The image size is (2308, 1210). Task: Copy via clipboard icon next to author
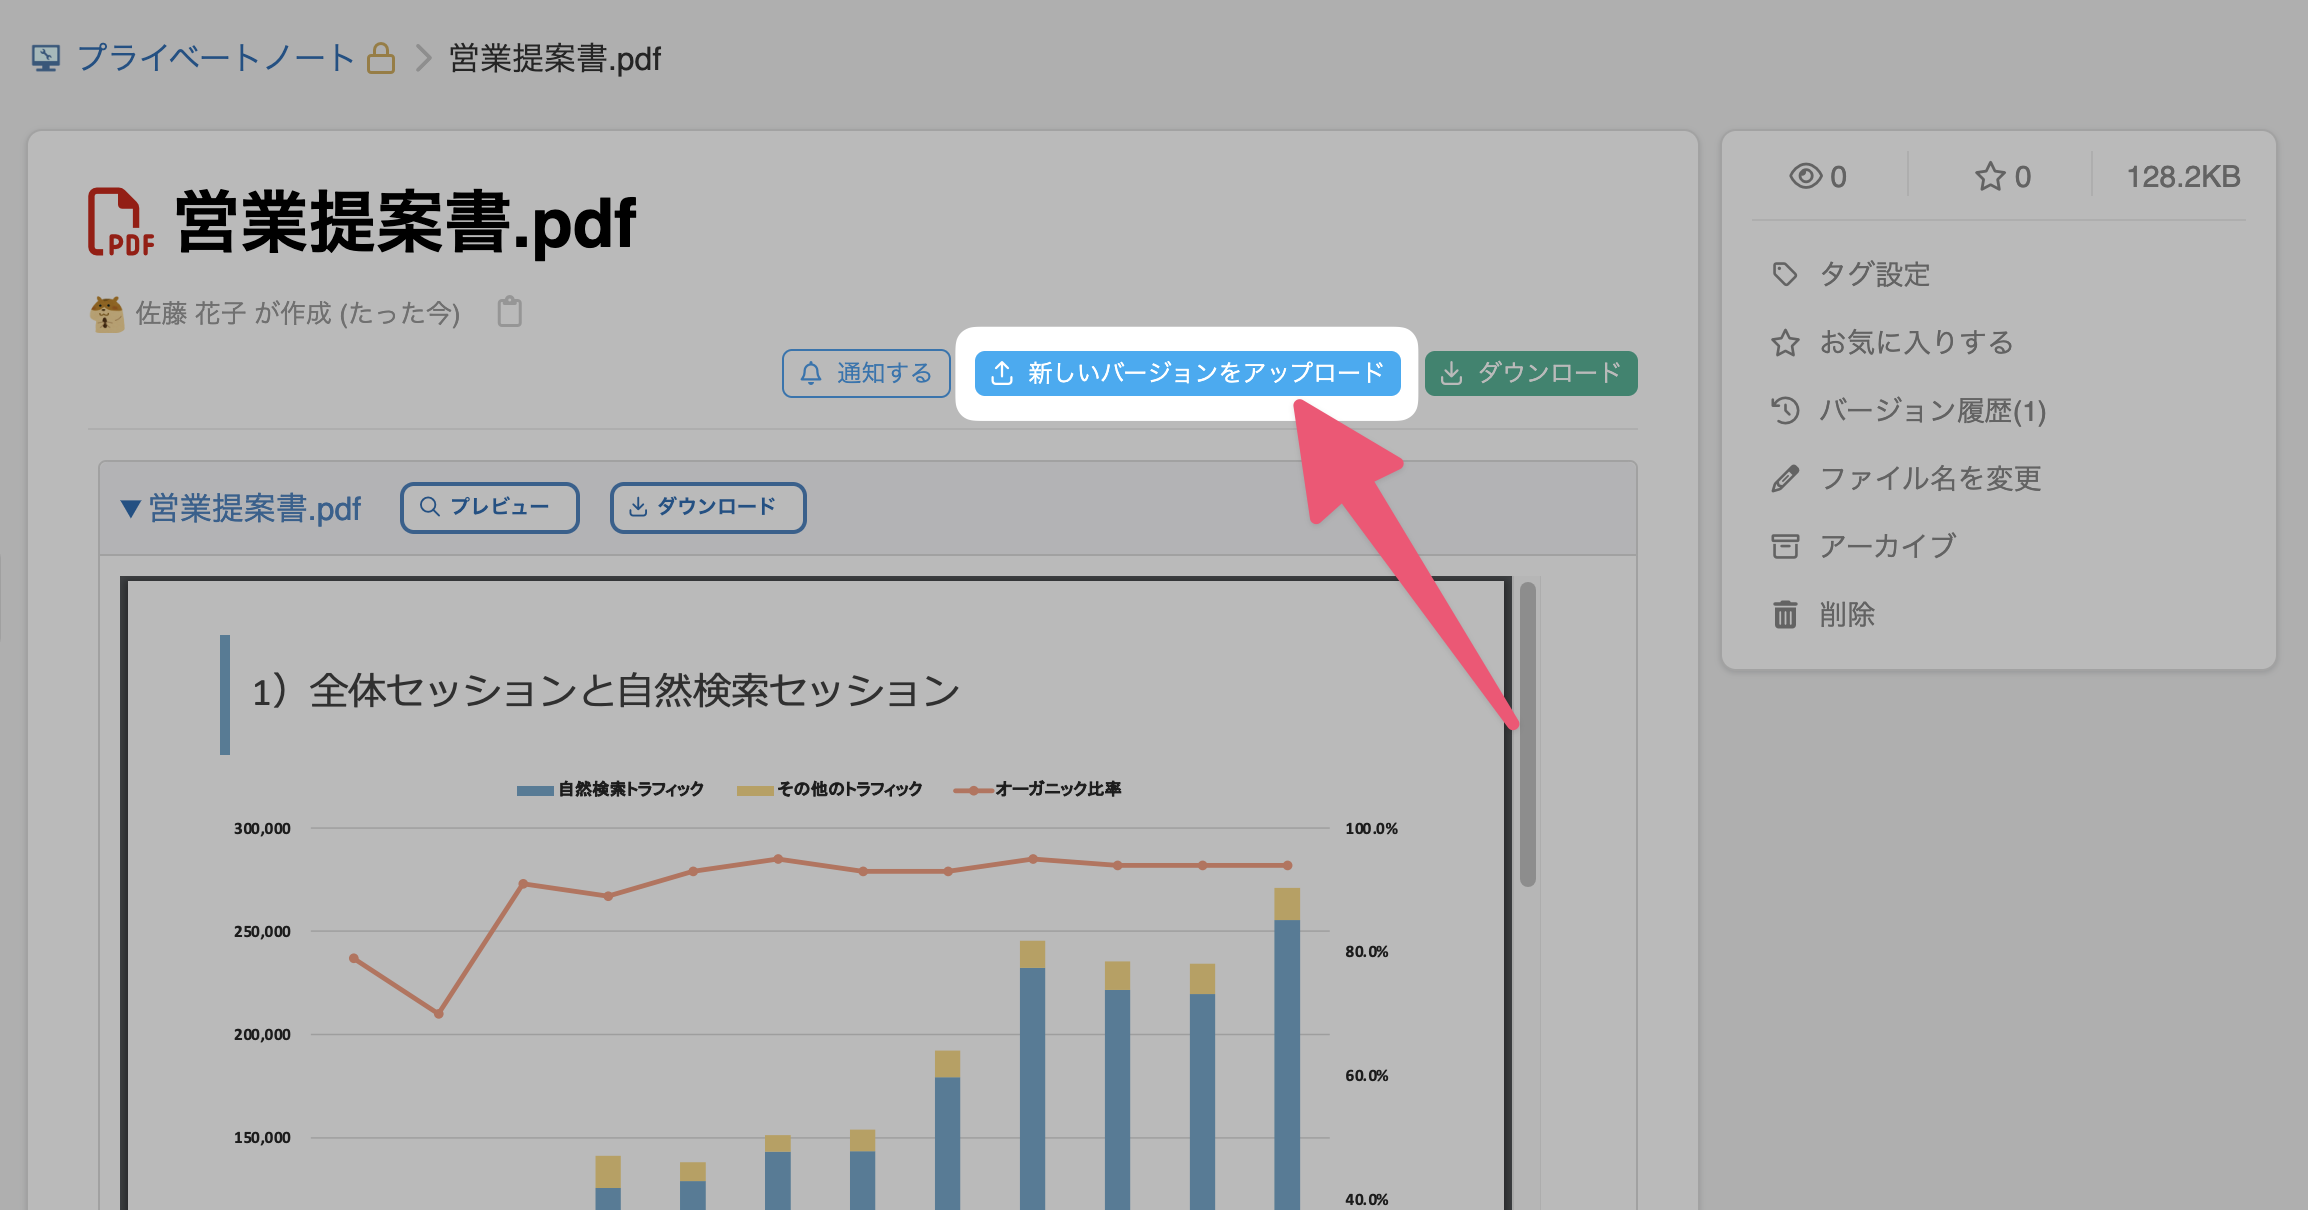[x=510, y=312]
